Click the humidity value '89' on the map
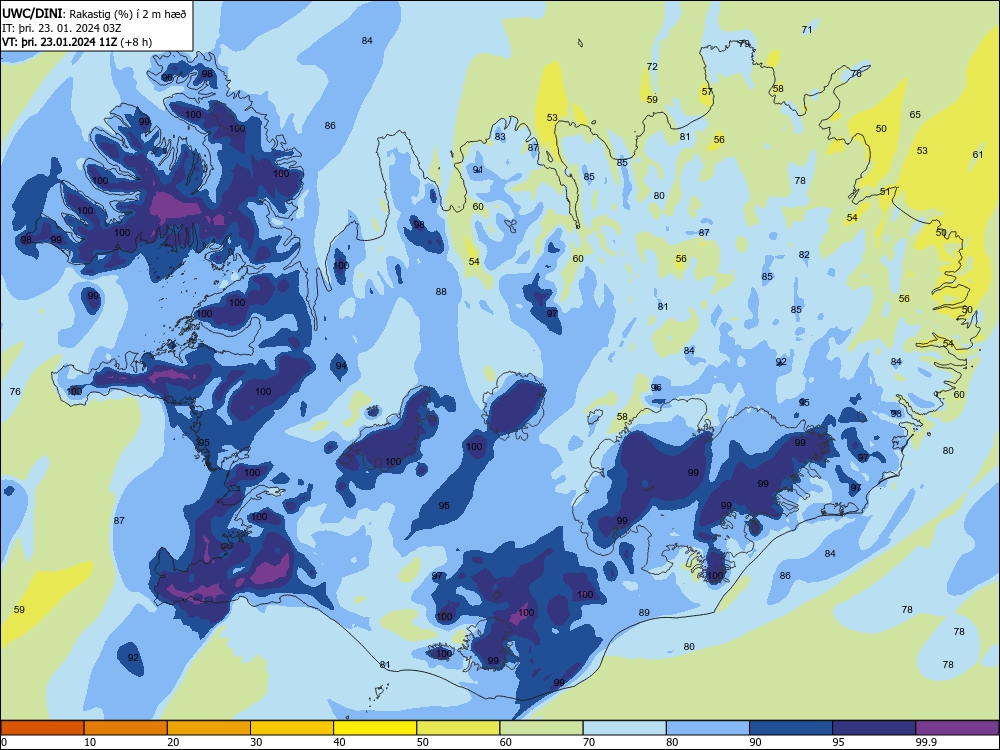 coord(644,612)
